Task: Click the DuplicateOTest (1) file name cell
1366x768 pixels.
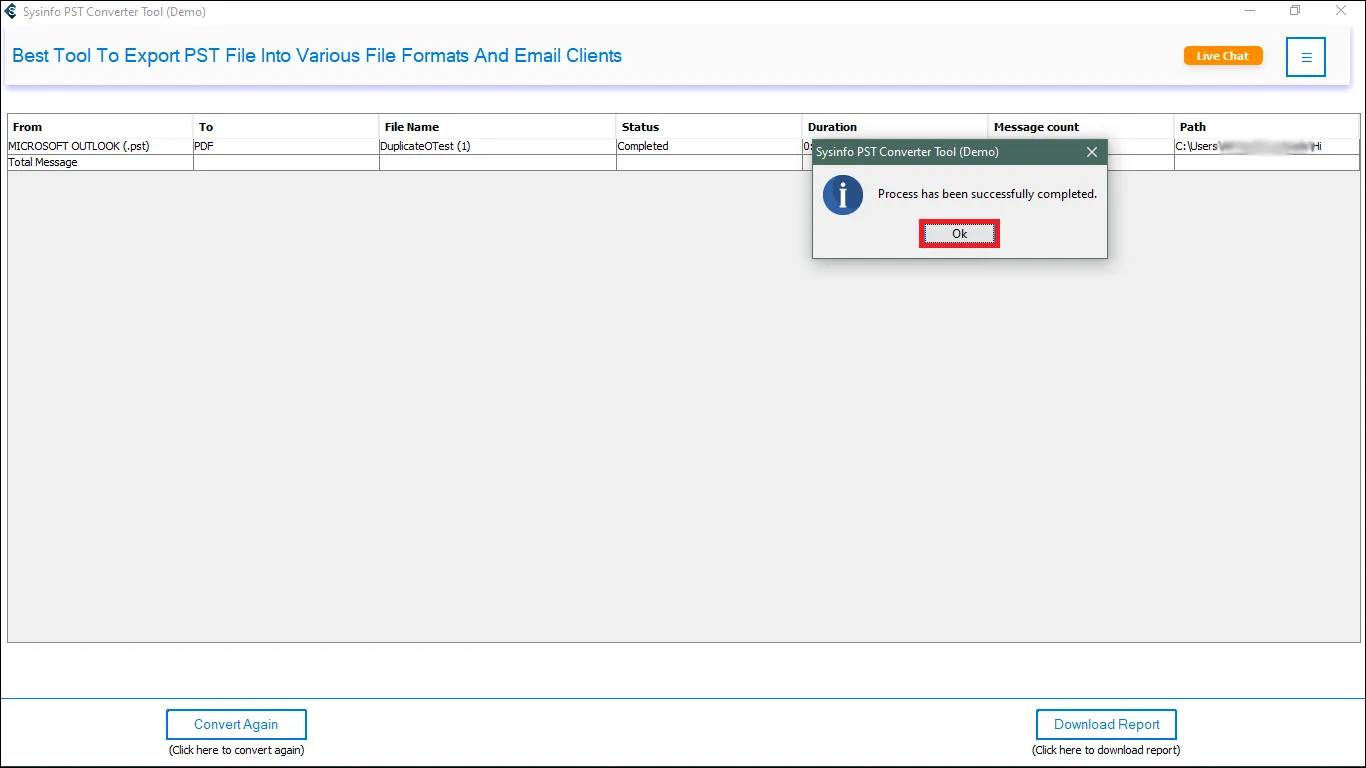Action: pos(497,146)
